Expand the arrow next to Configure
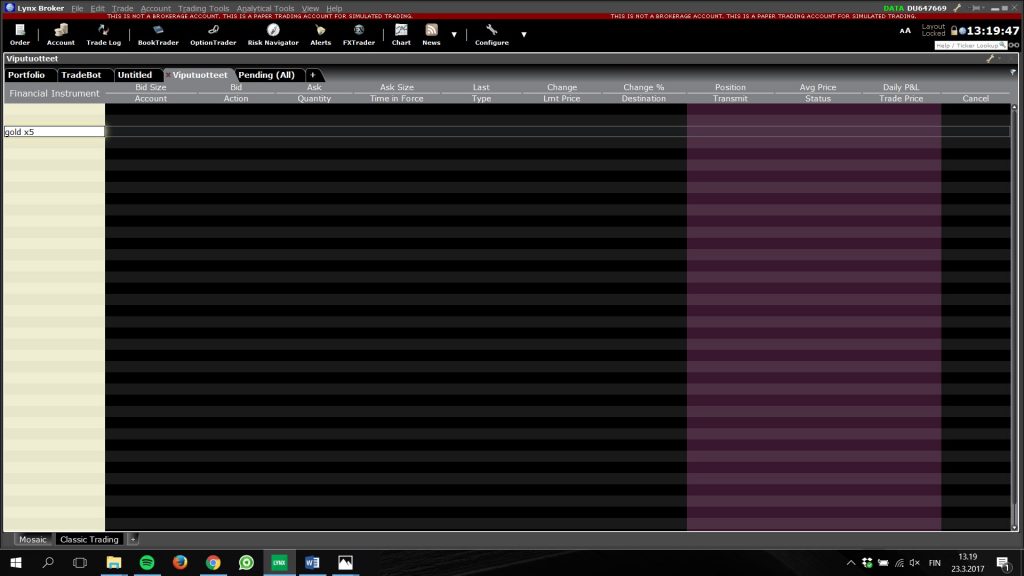Screen dimensions: 1024x576 pos(524,35)
